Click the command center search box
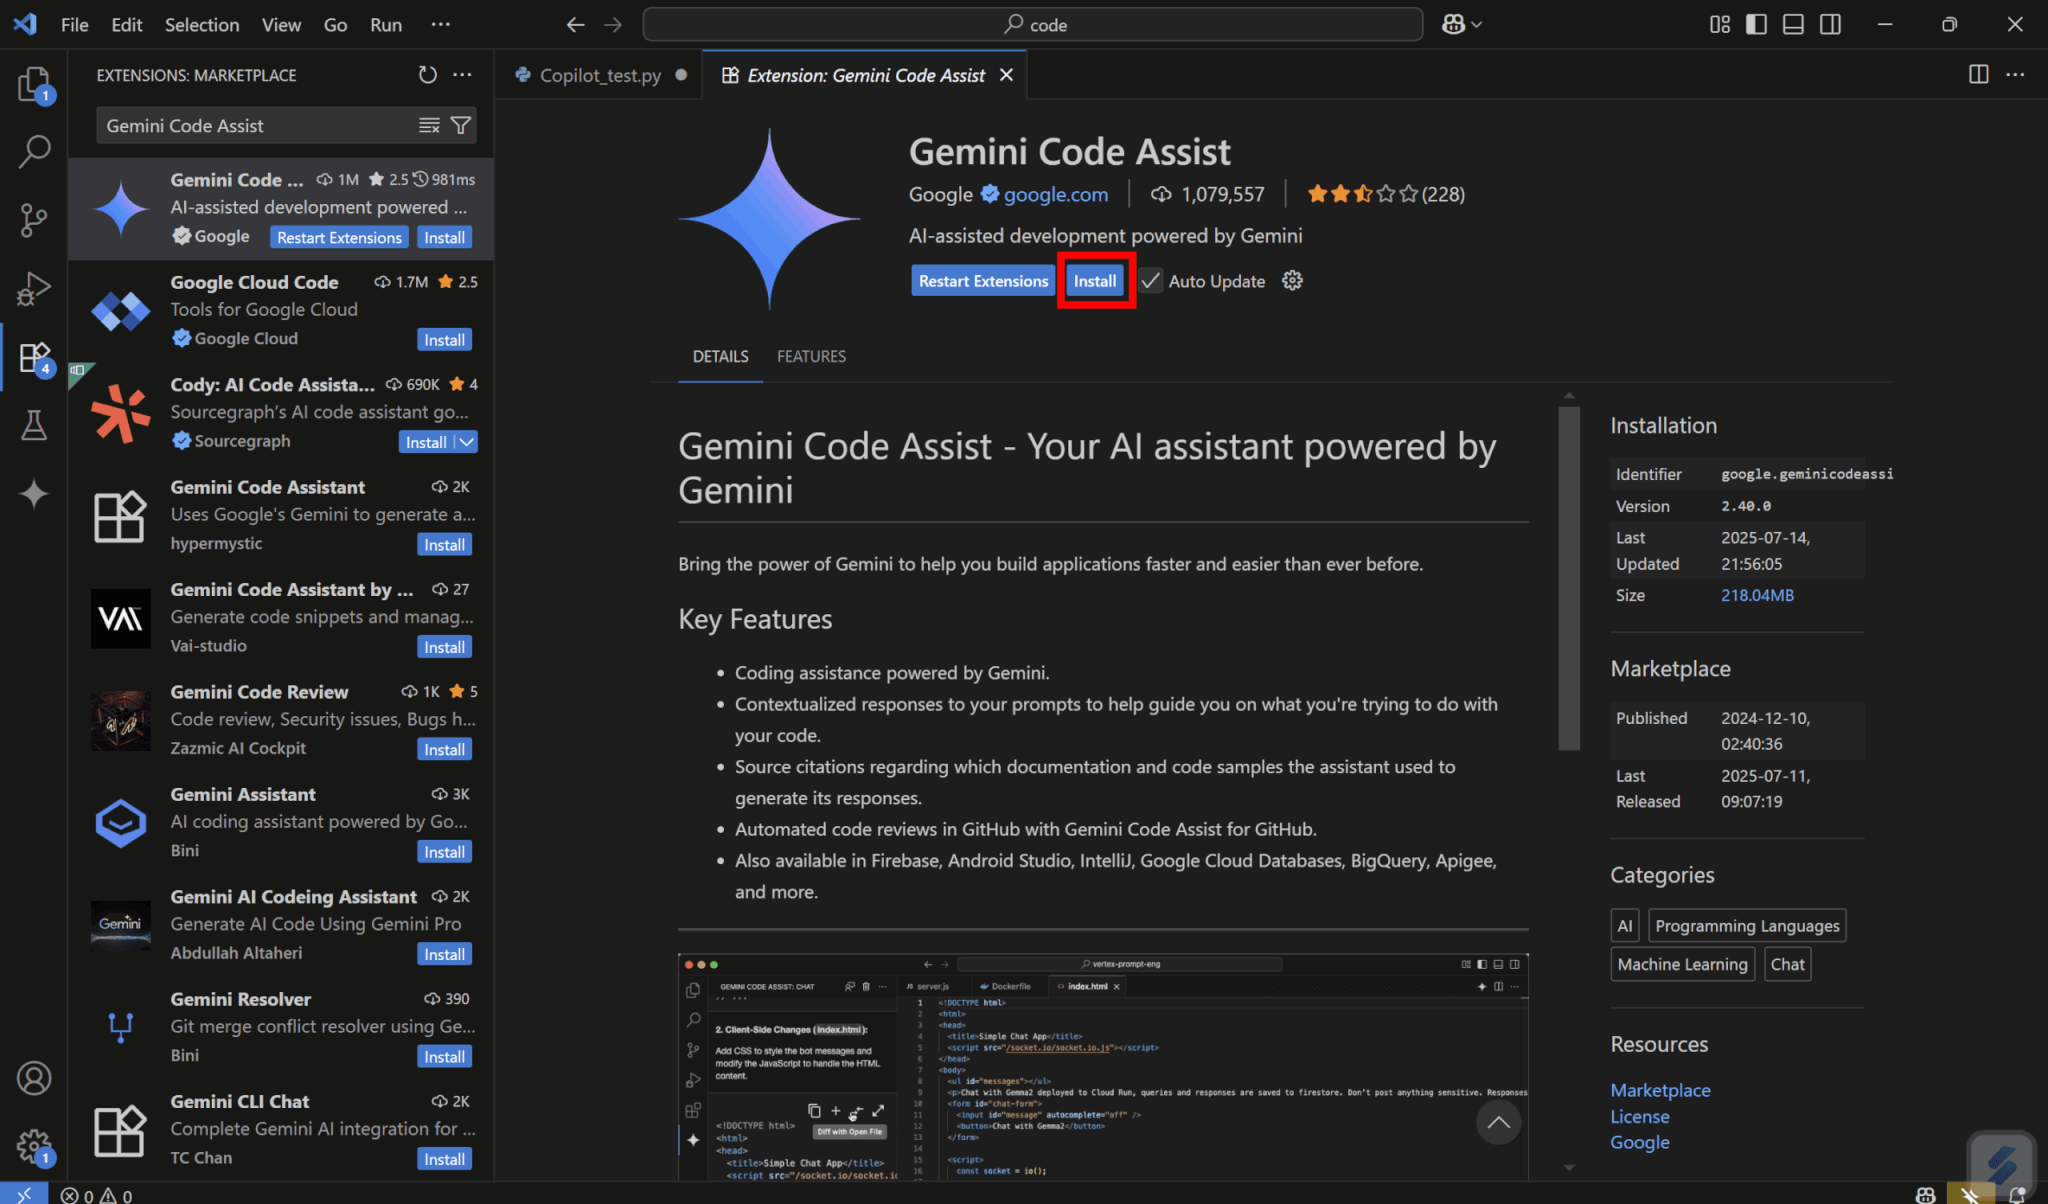Image resolution: width=2048 pixels, height=1204 pixels. (x=1033, y=24)
